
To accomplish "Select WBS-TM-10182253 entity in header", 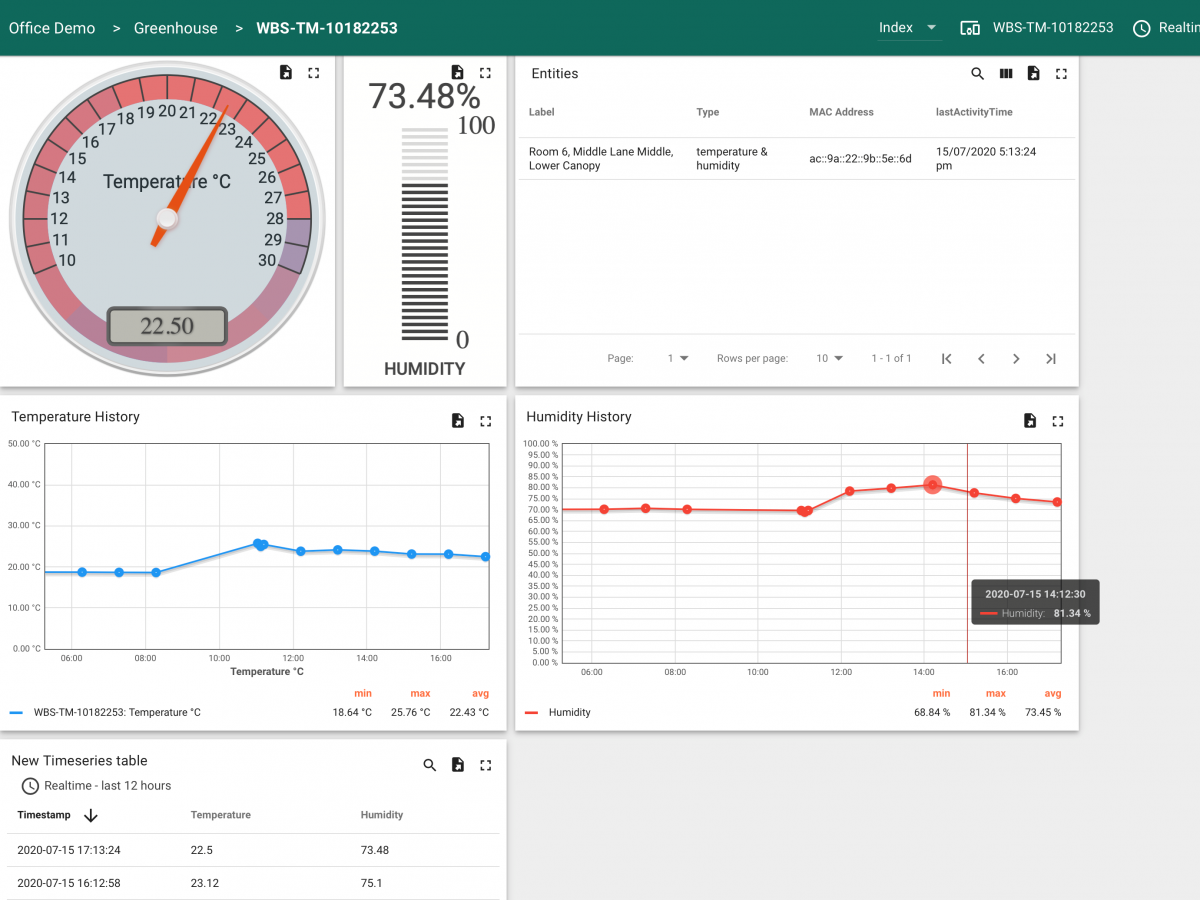I will 1053,28.
